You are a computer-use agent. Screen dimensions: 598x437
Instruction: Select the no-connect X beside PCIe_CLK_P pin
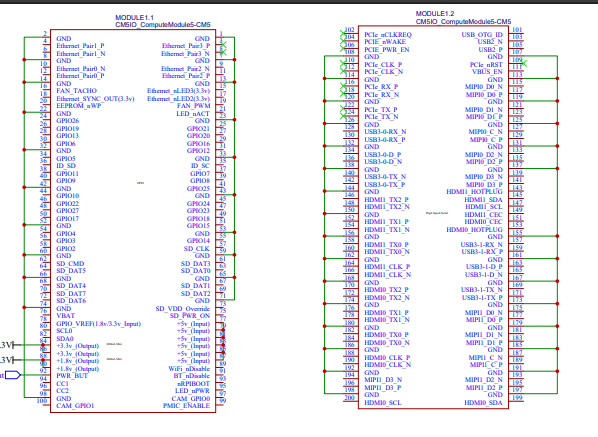click(343, 64)
